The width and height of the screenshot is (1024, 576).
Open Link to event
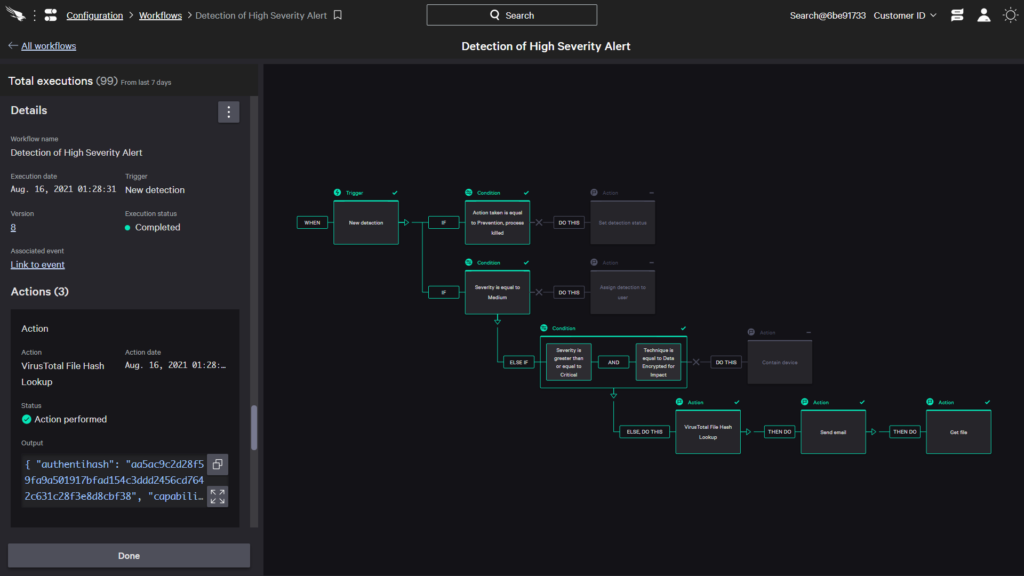click(37, 264)
